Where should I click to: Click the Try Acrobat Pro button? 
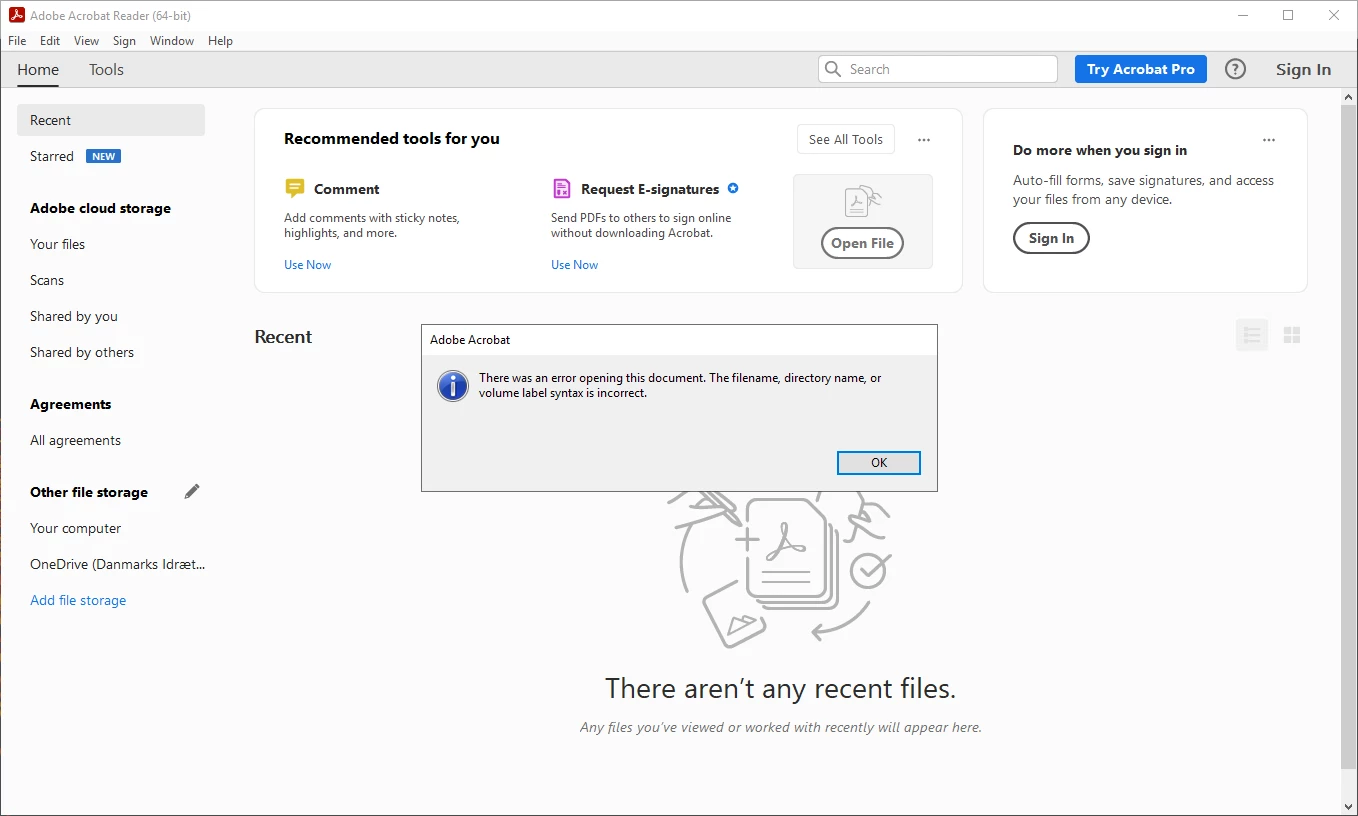click(x=1141, y=69)
